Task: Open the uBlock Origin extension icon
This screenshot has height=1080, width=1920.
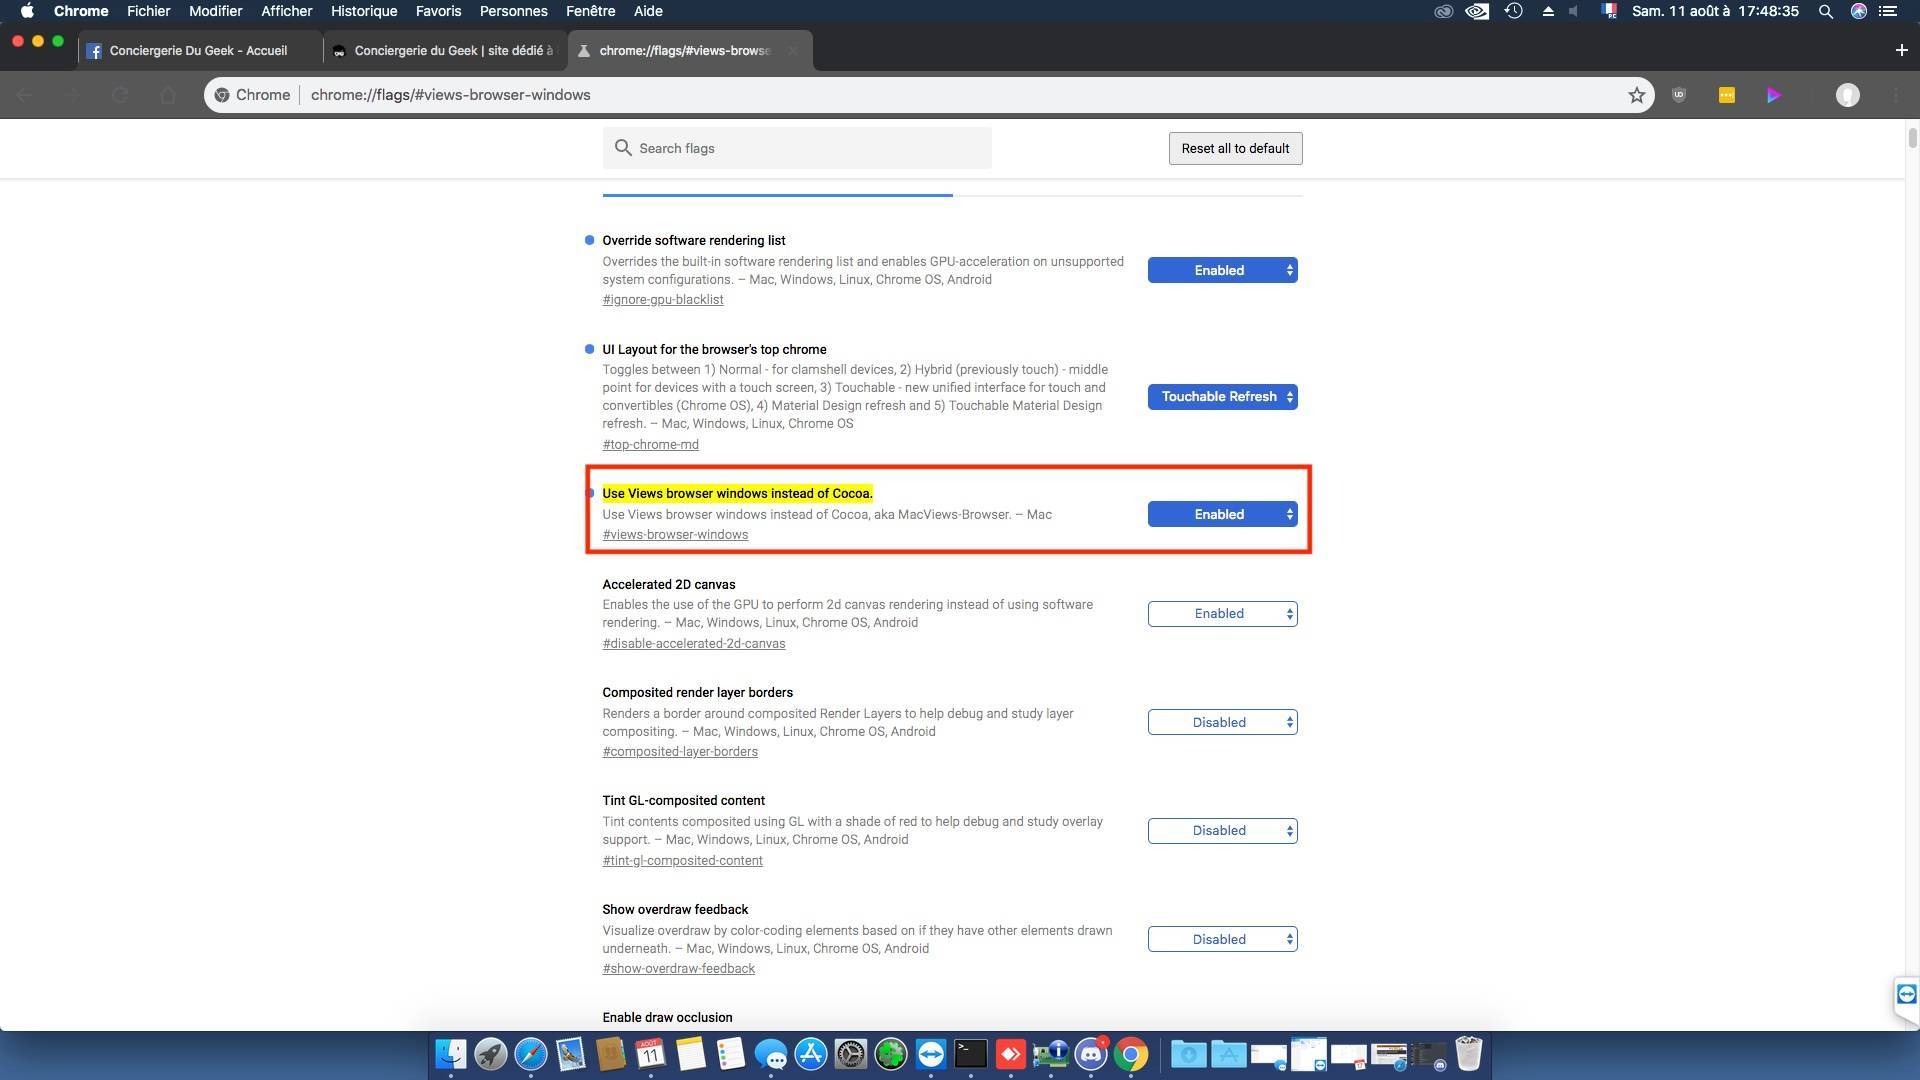Action: pyautogui.click(x=1679, y=95)
